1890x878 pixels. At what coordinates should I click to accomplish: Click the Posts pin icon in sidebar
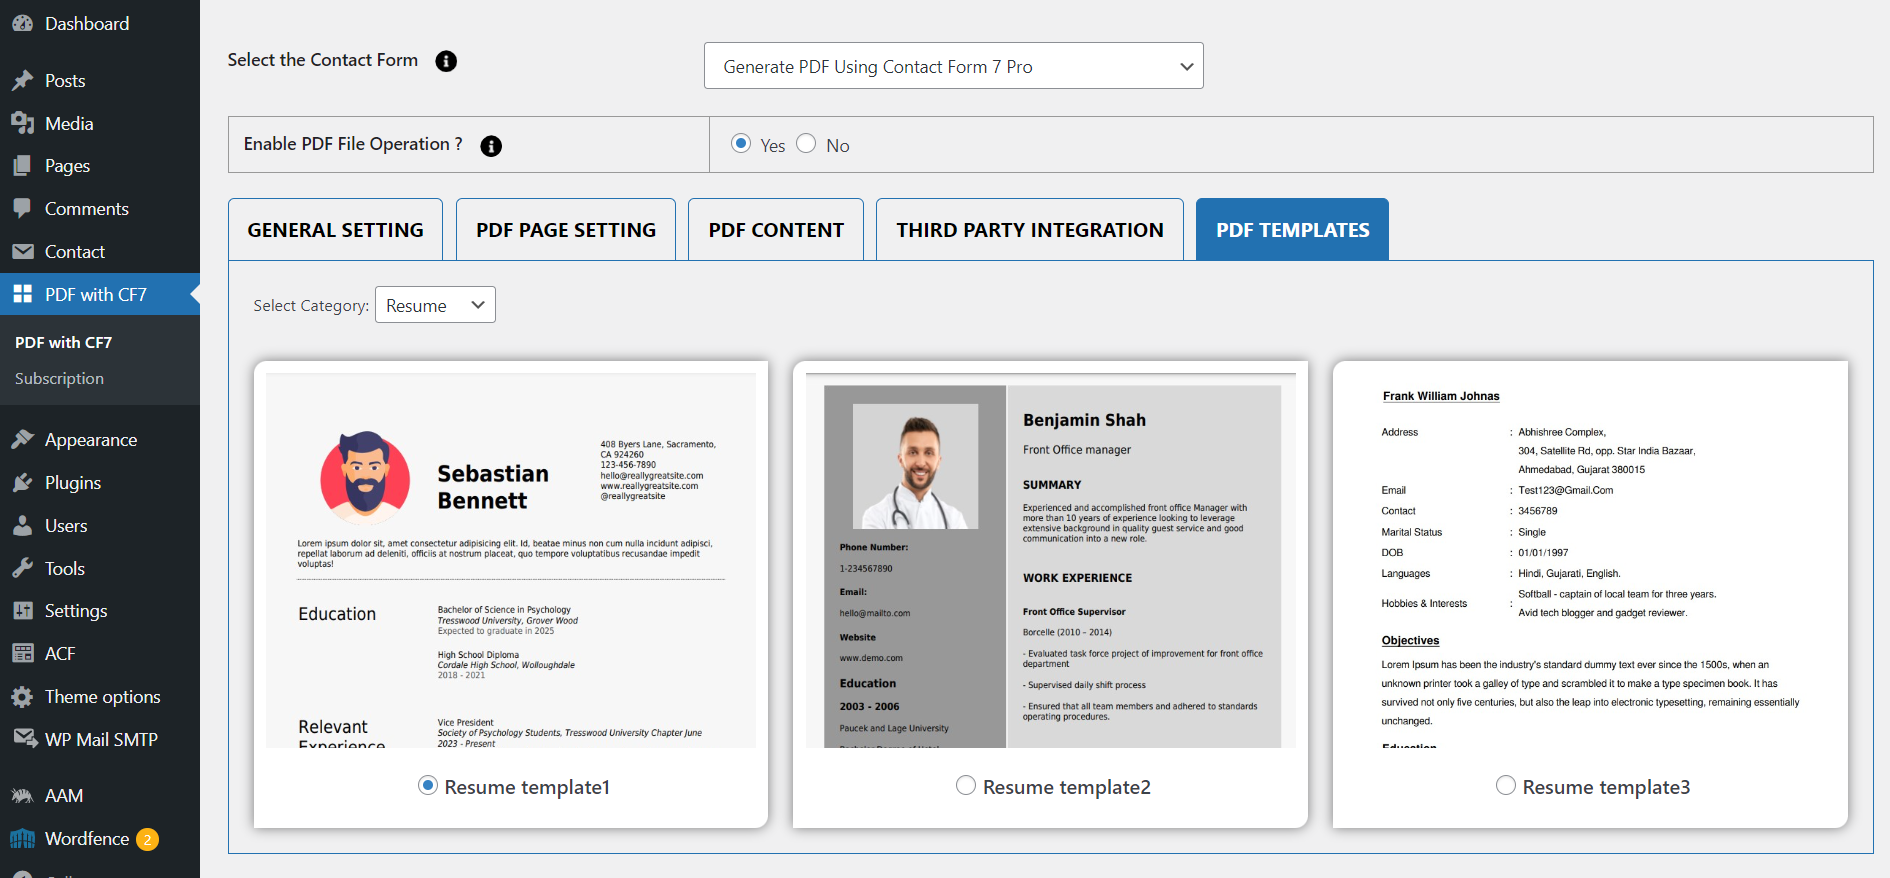(x=22, y=81)
